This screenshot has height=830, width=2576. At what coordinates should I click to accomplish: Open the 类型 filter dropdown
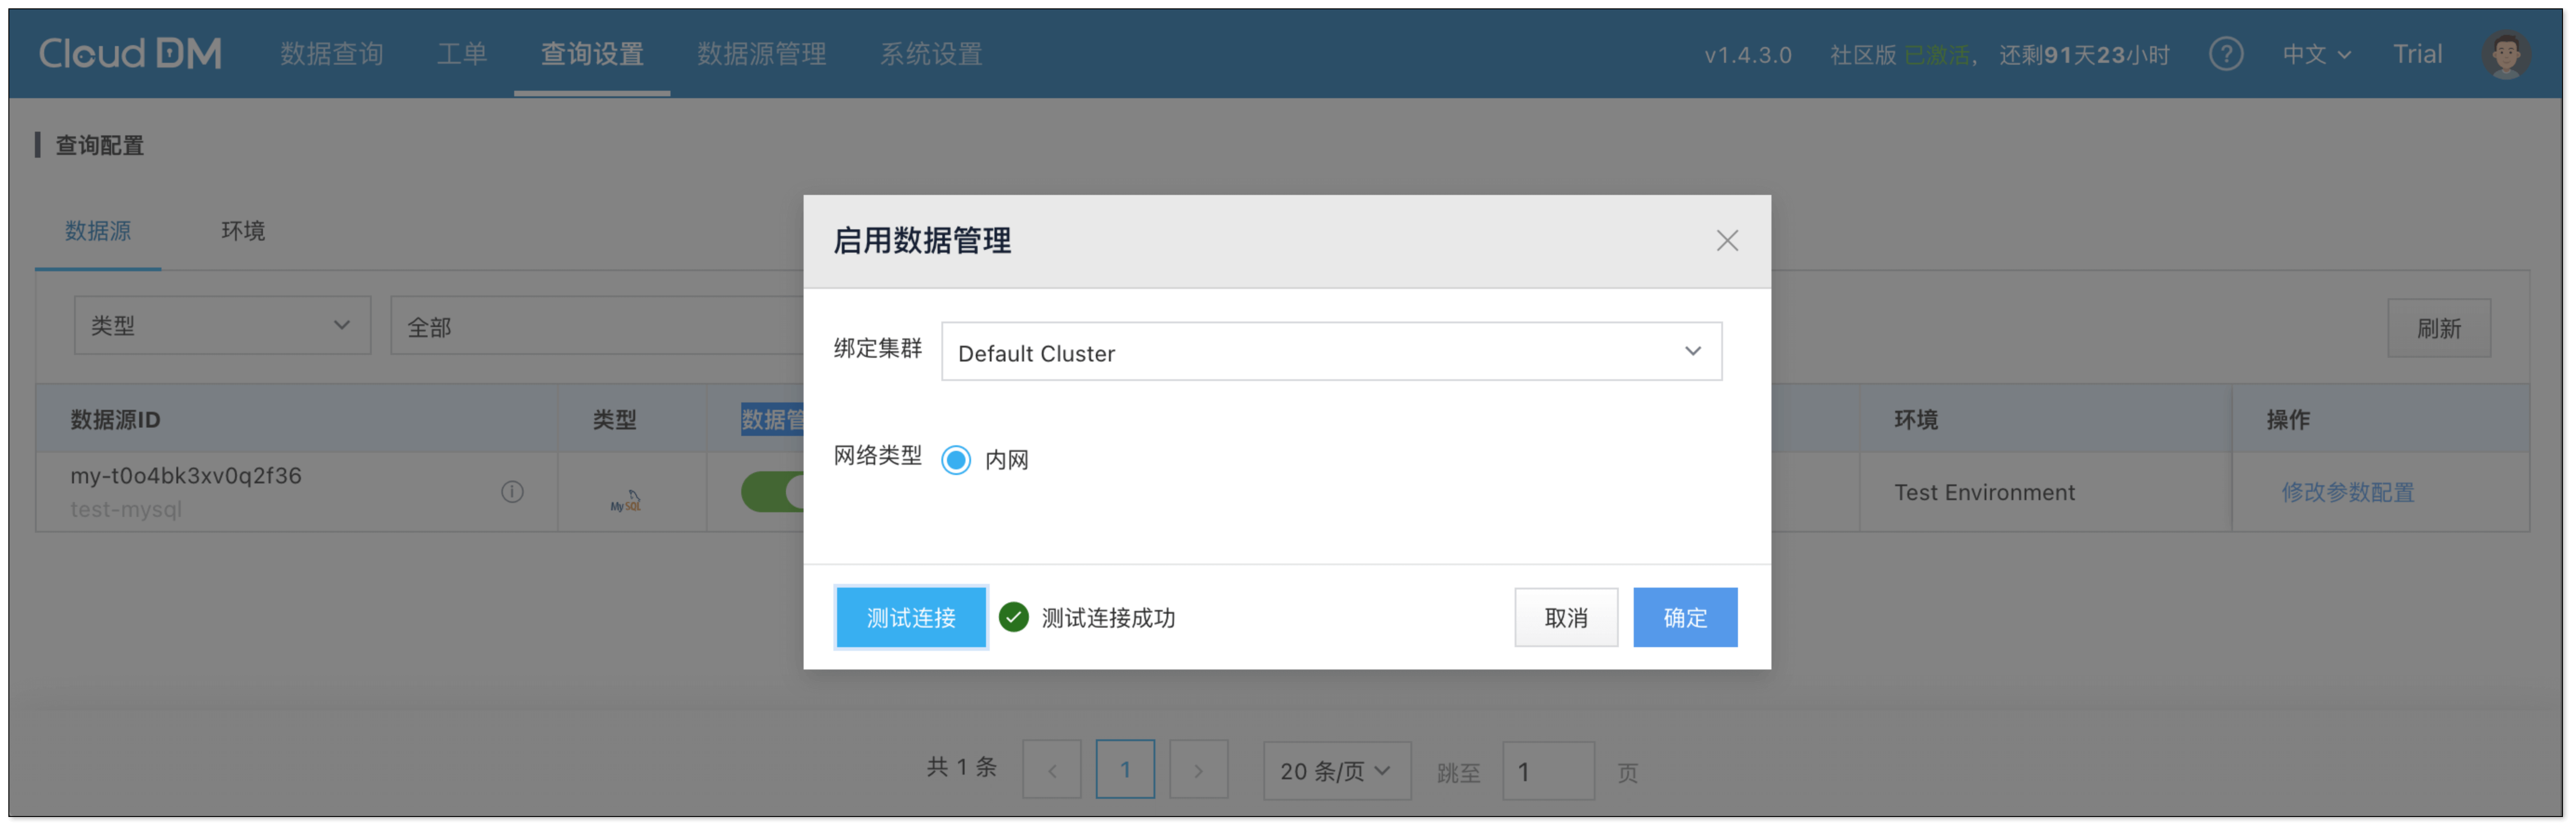tap(222, 326)
